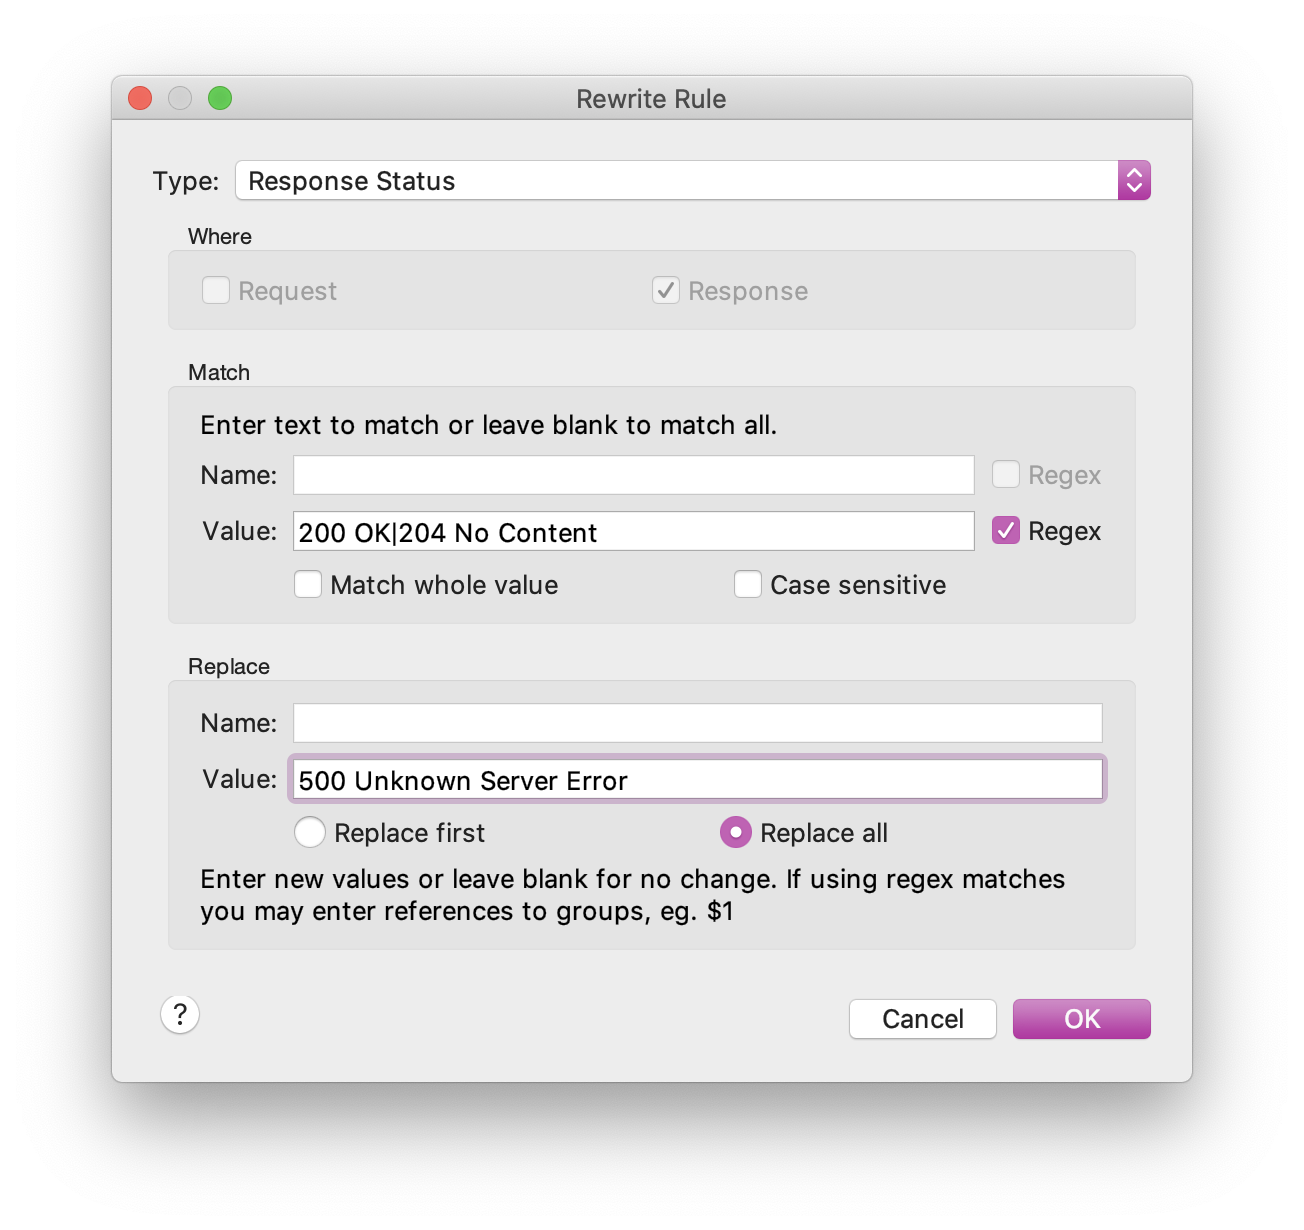Enable Case sensitive checkbox
Screen dimensions: 1304x1230
point(748,584)
